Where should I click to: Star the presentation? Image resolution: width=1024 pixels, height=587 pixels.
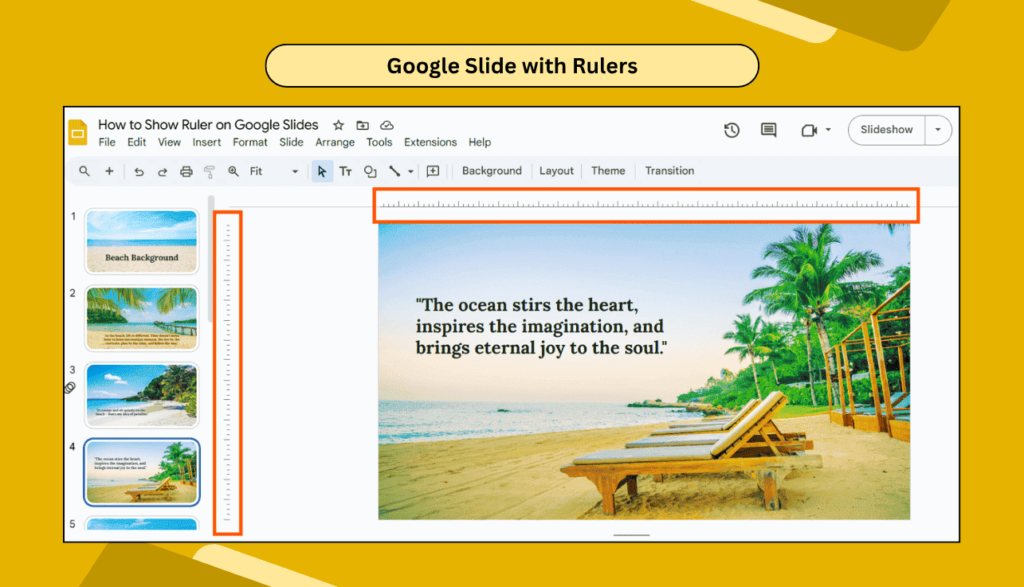(337, 125)
